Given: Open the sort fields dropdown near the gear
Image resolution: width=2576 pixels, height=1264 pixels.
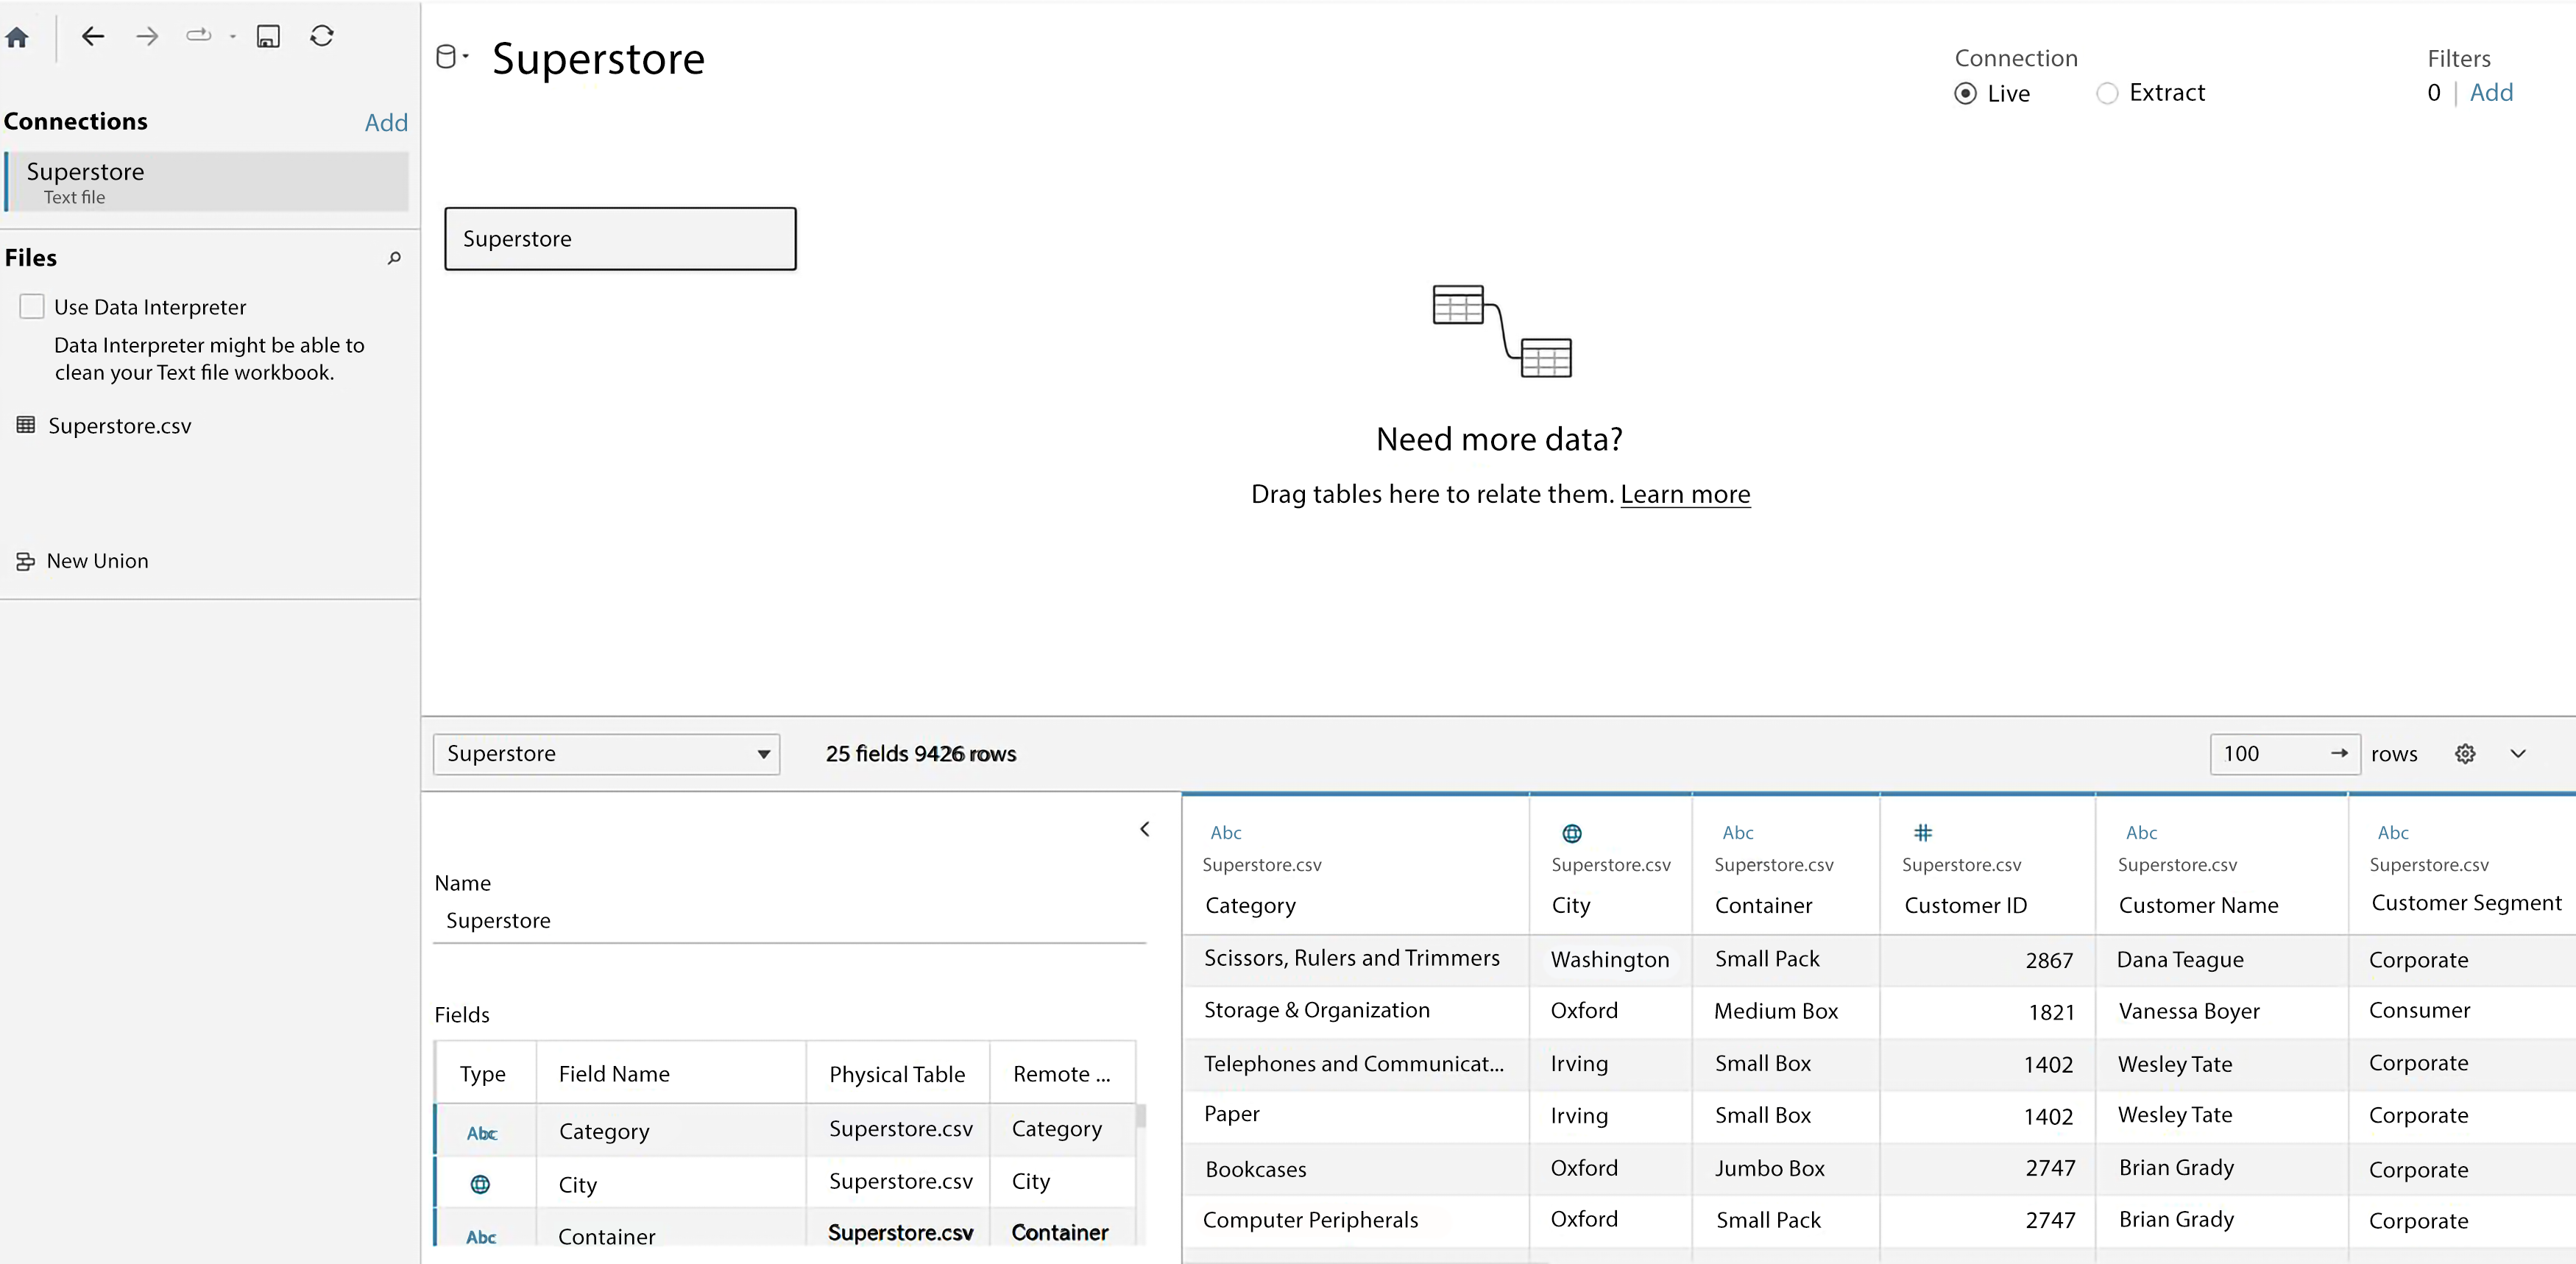Looking at the screenshot, I should (2519, 754).
